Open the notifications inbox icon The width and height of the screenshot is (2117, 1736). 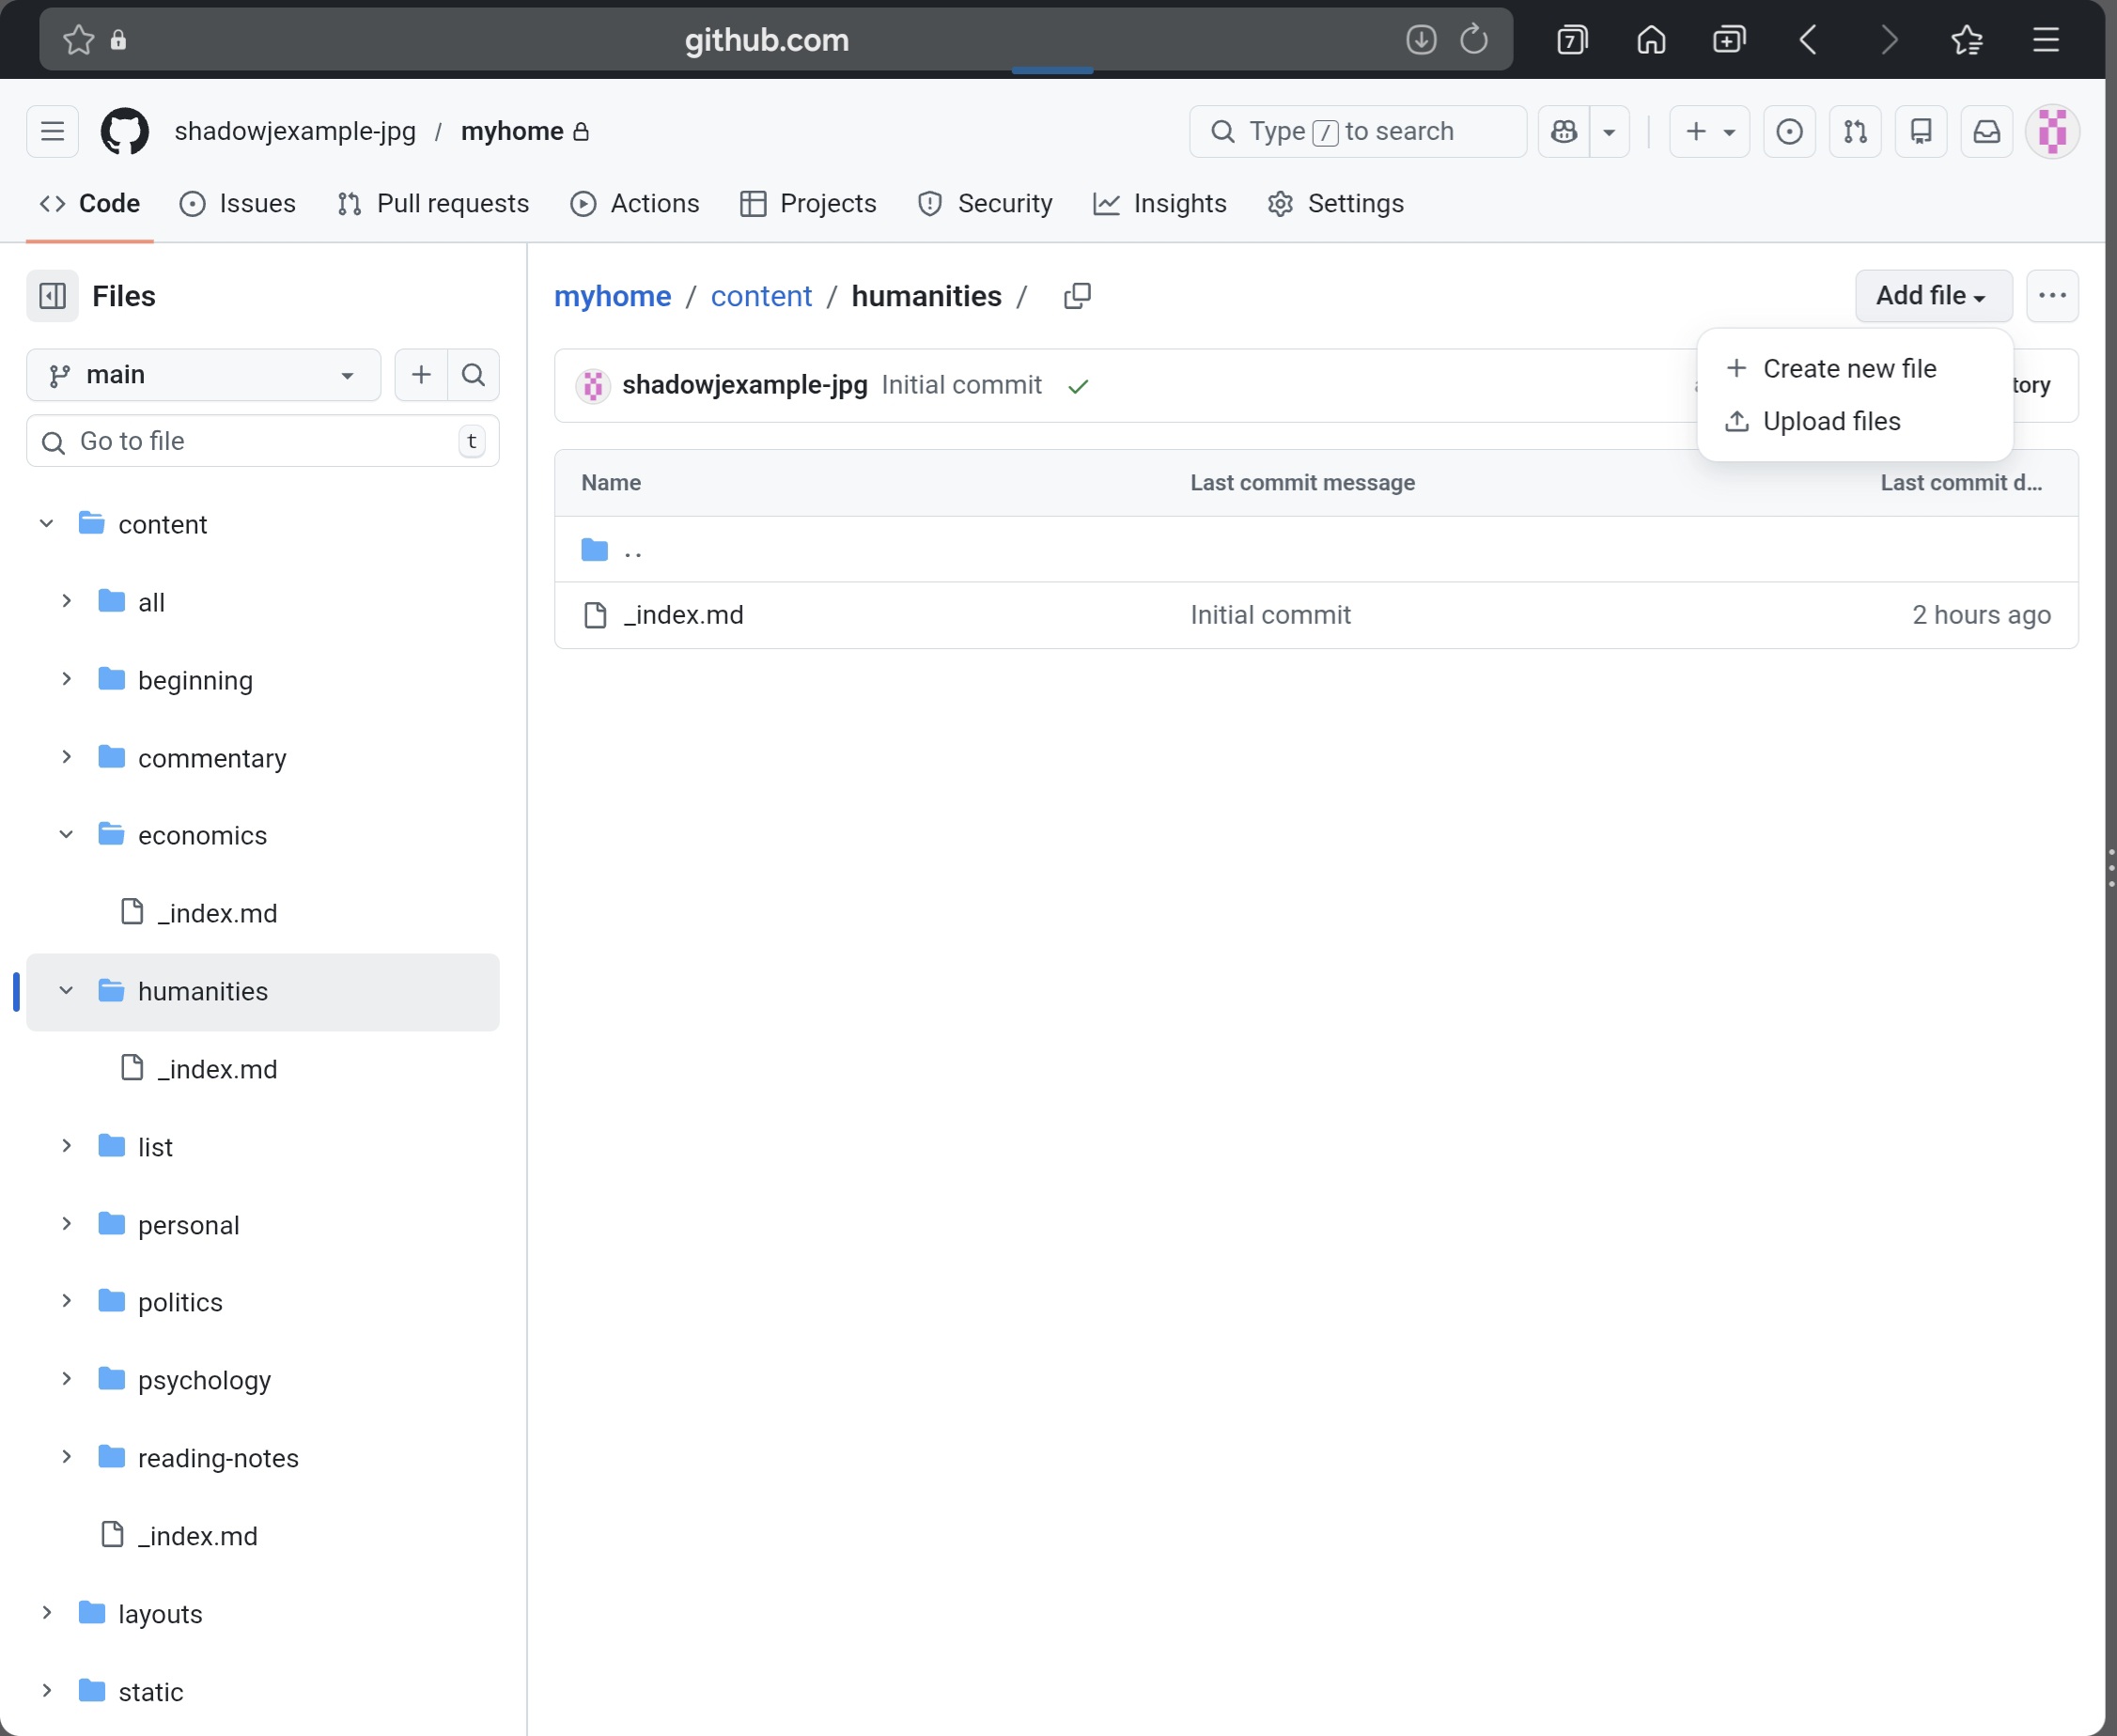pos(1986,131)
